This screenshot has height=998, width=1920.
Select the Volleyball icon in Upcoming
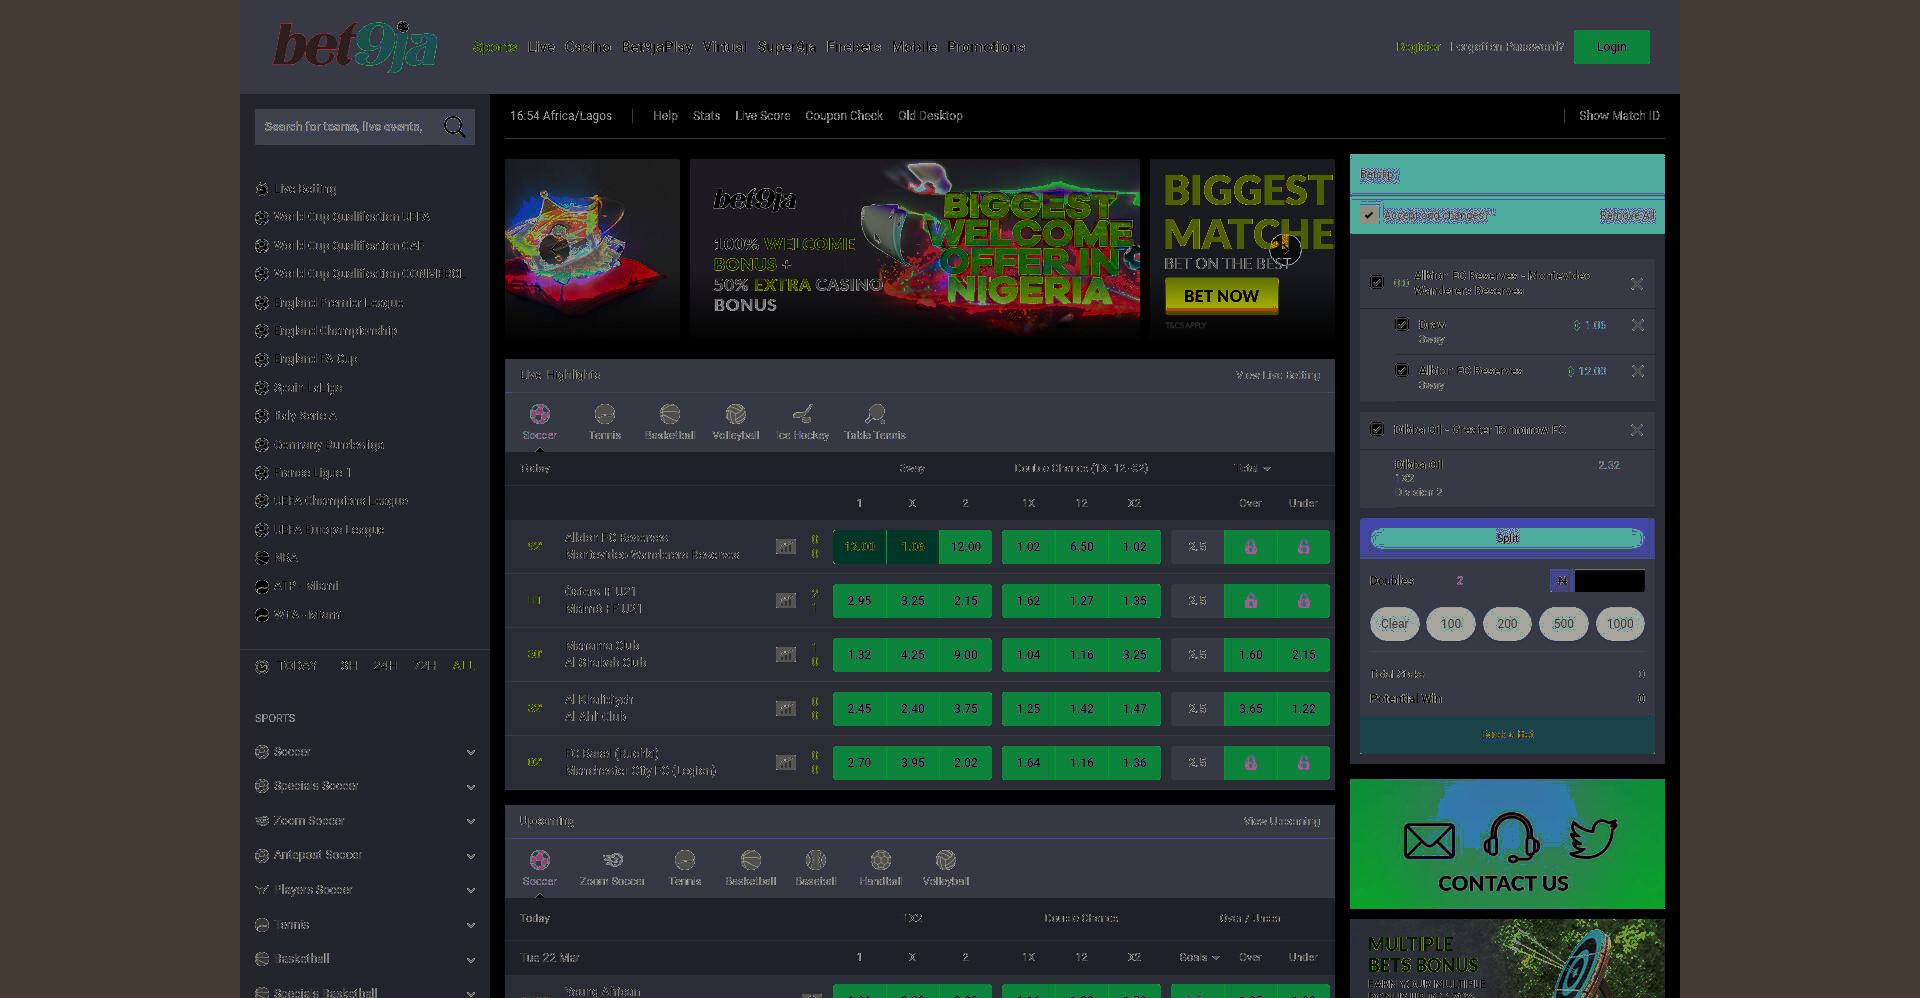pos(946,860)
